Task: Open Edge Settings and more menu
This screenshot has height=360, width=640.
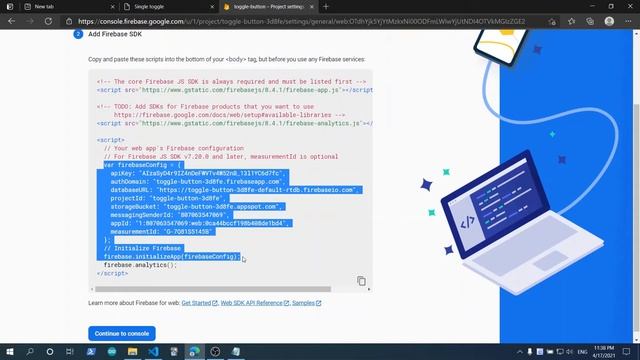Action: (628, 22)
